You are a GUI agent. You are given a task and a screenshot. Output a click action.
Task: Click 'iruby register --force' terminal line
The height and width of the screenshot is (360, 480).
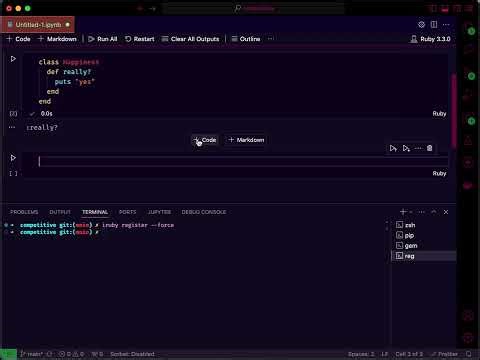coord(138,225)
